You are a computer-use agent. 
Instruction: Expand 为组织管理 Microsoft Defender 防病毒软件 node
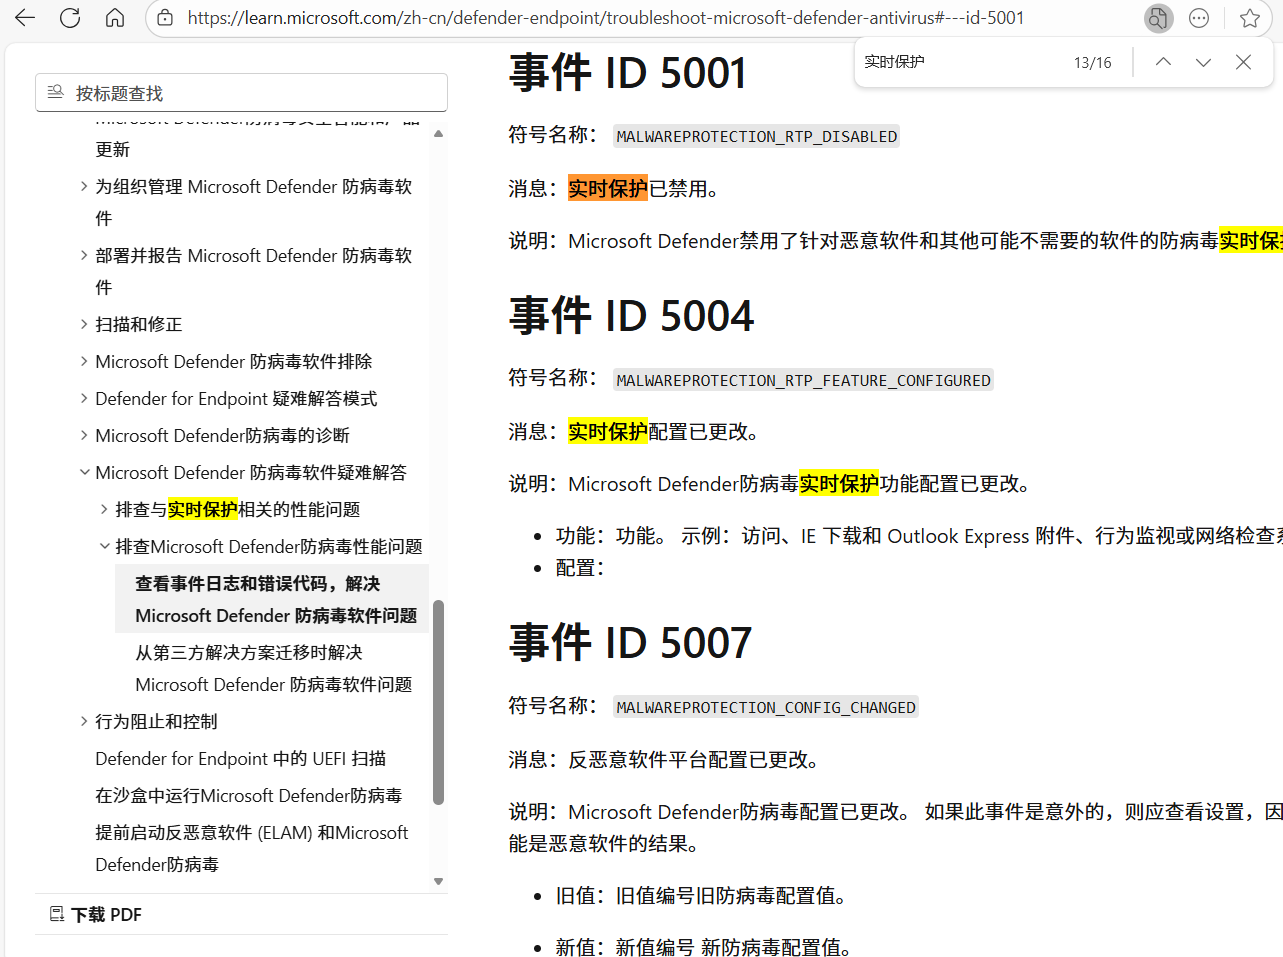point(84,186)
